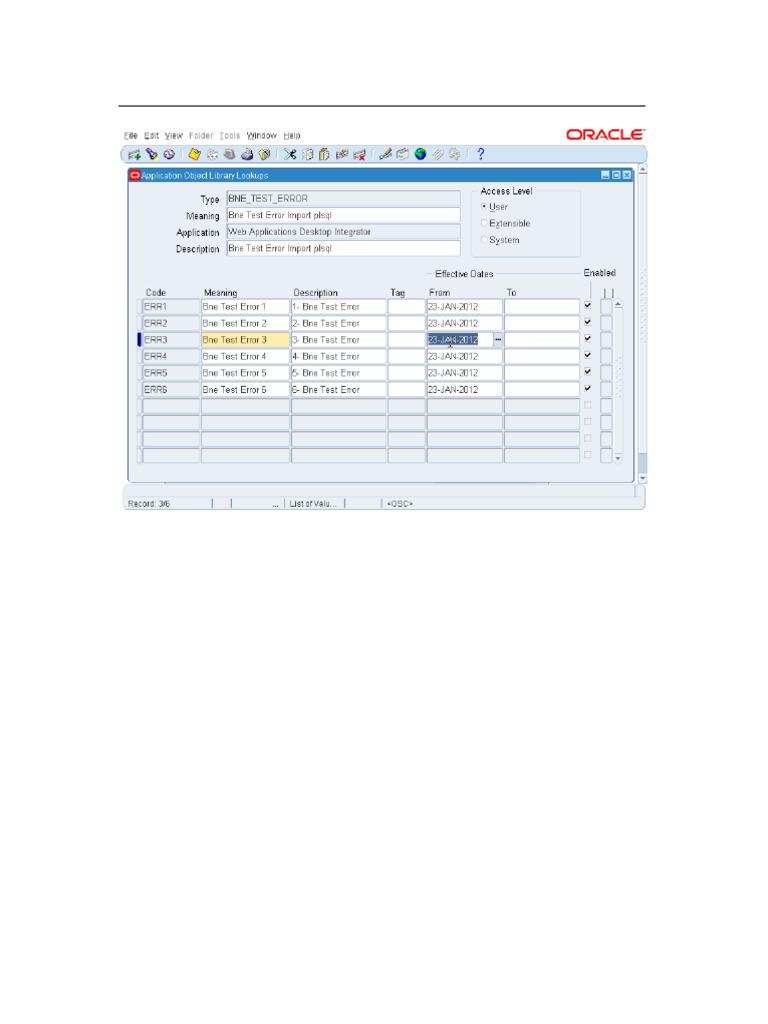Click the Description cell 5- Bne Test Error
Image resolution: width=768 pixels, height=1024 pixels.
(x=339, y=373)
